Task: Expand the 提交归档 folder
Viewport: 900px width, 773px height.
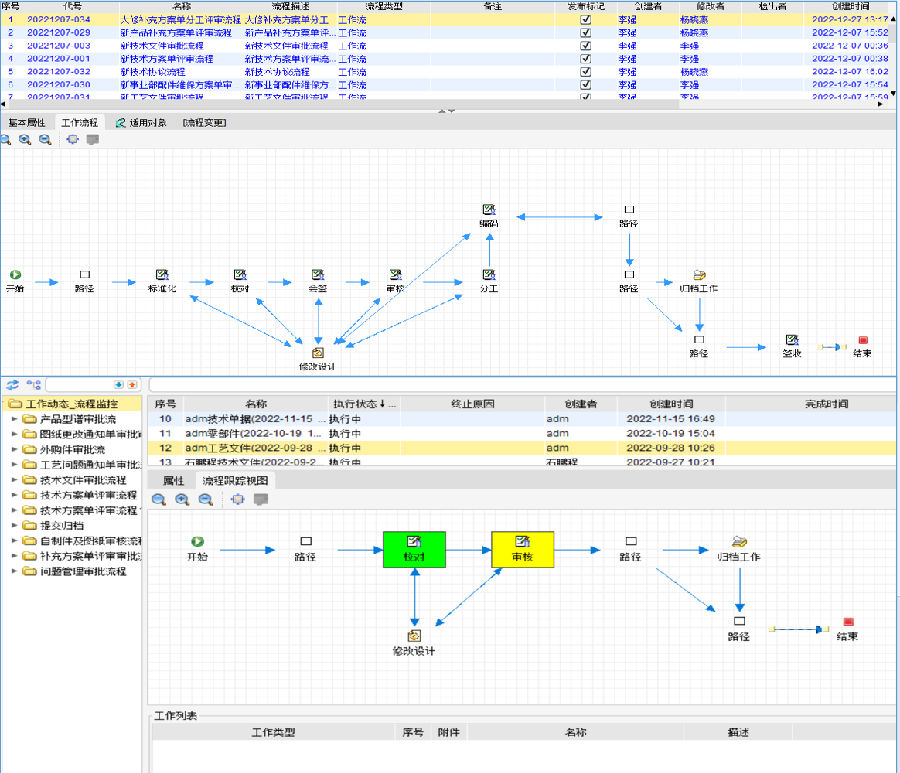Action: (15, 525)
